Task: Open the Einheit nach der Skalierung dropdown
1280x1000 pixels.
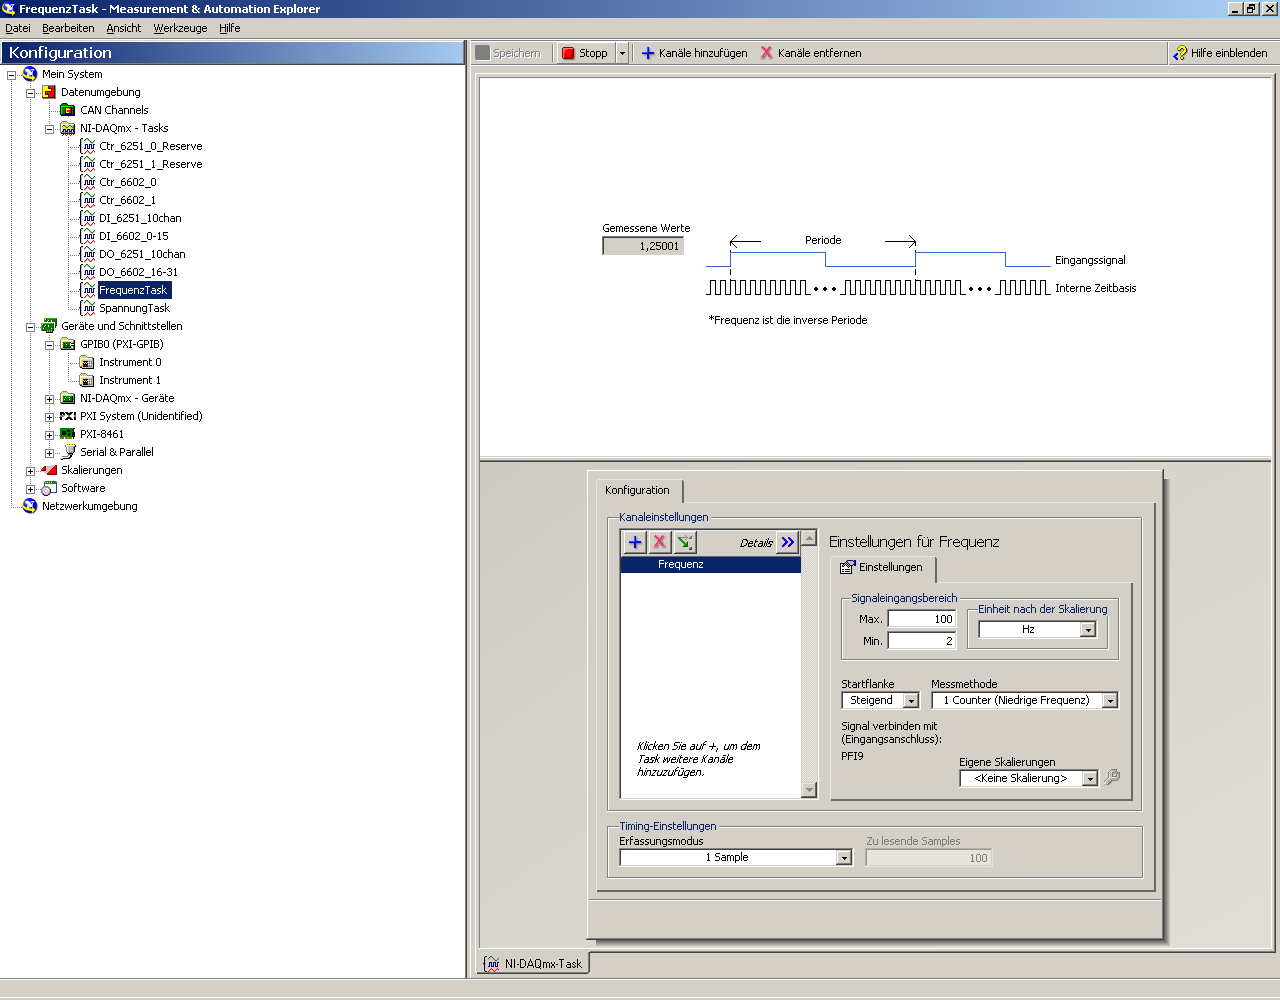Action: [1088, 630]
